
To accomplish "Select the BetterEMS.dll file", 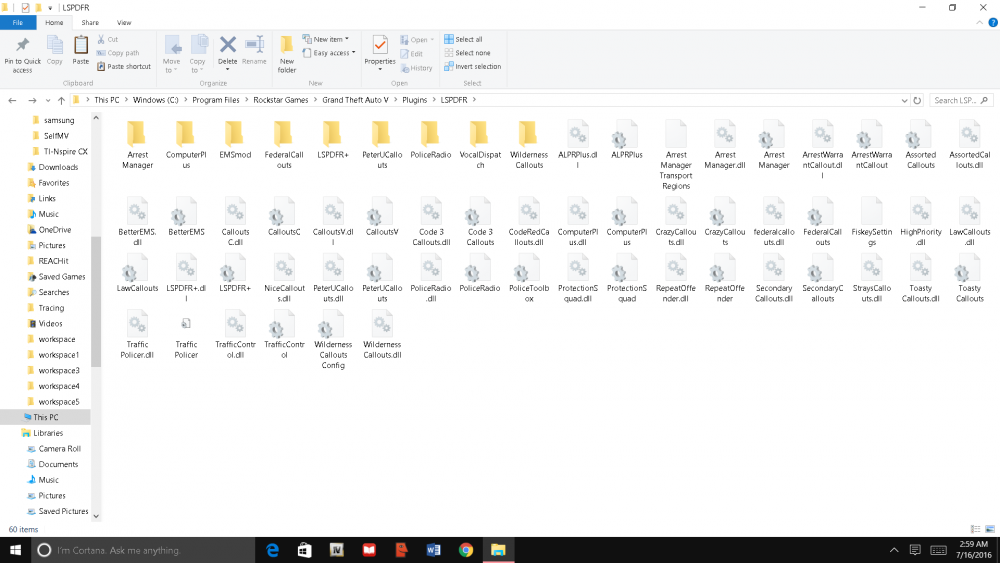I will pos(137,222).
